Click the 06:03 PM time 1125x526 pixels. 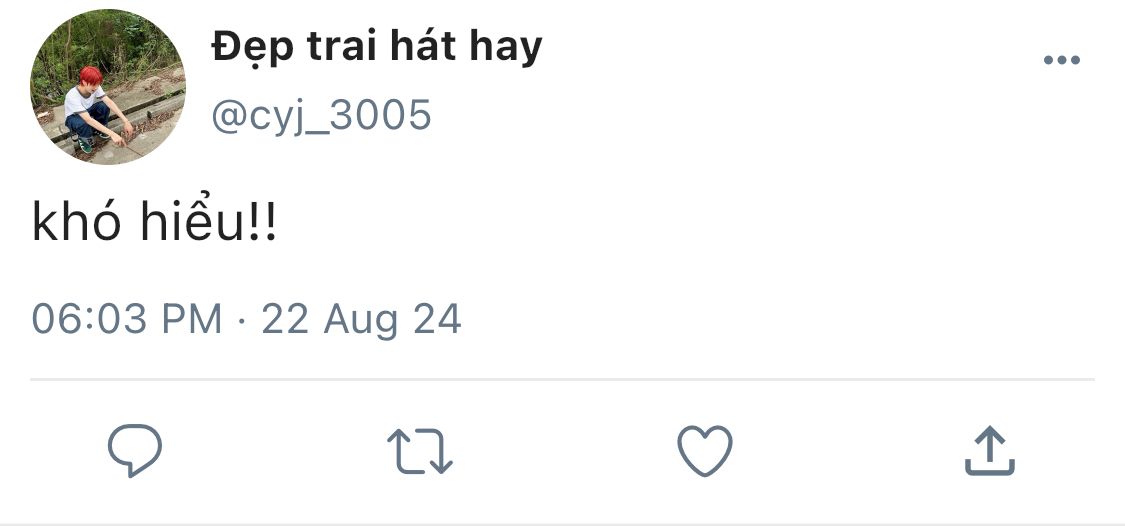coord(127,319)
